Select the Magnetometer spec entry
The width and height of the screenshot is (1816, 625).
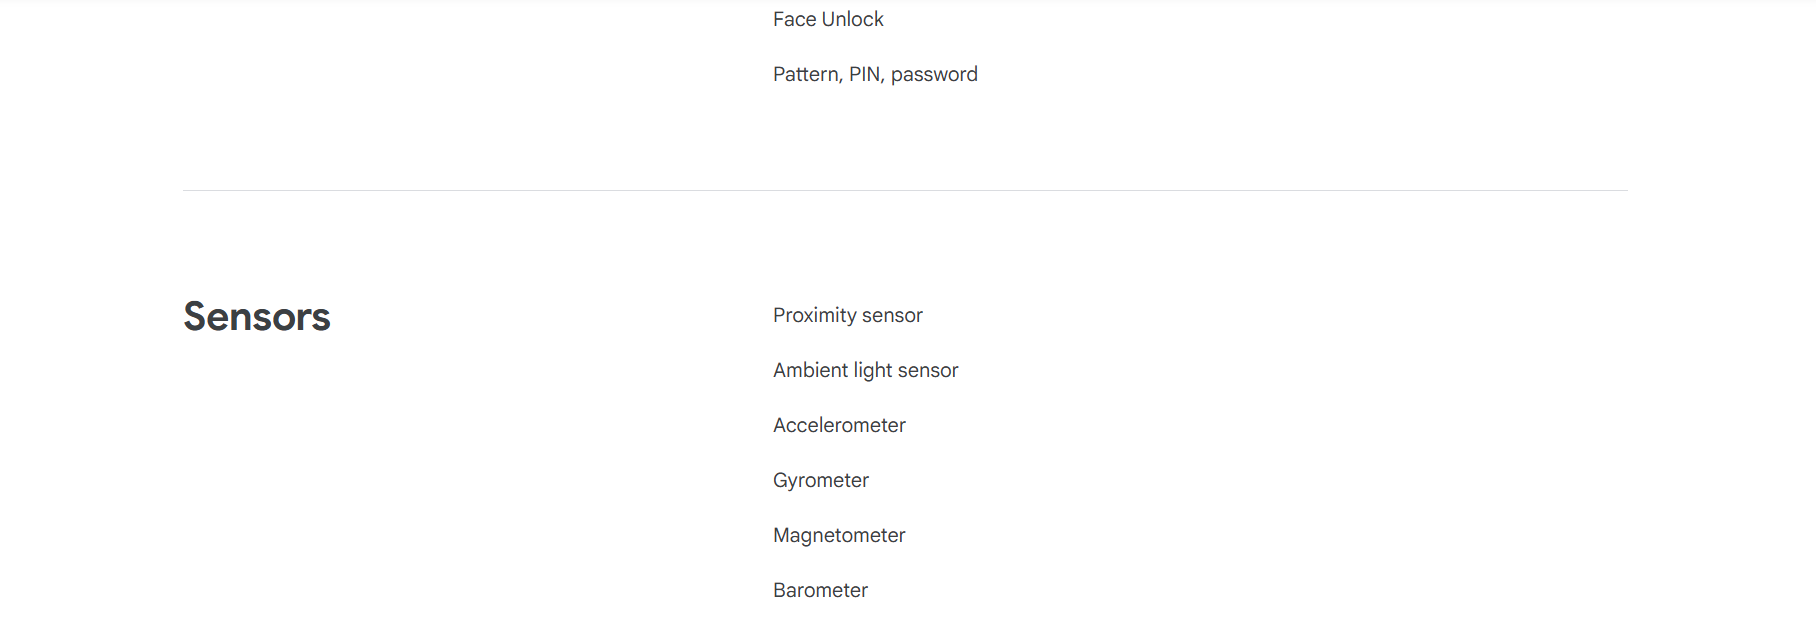[x=839, y=536]
